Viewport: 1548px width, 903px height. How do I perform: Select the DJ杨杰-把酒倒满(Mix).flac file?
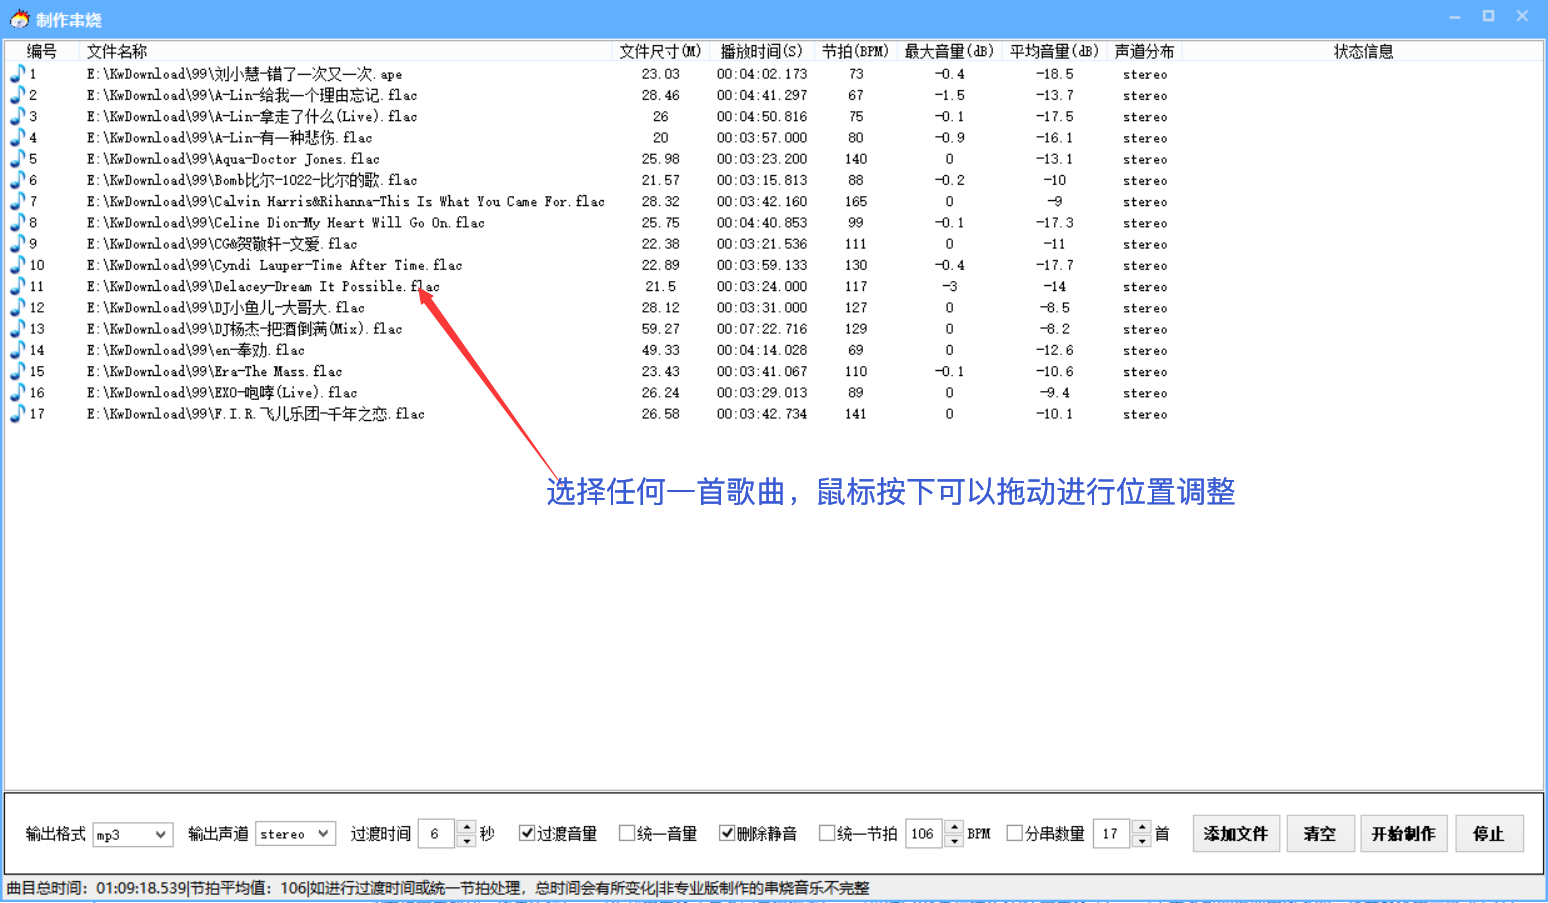point(244,328)
